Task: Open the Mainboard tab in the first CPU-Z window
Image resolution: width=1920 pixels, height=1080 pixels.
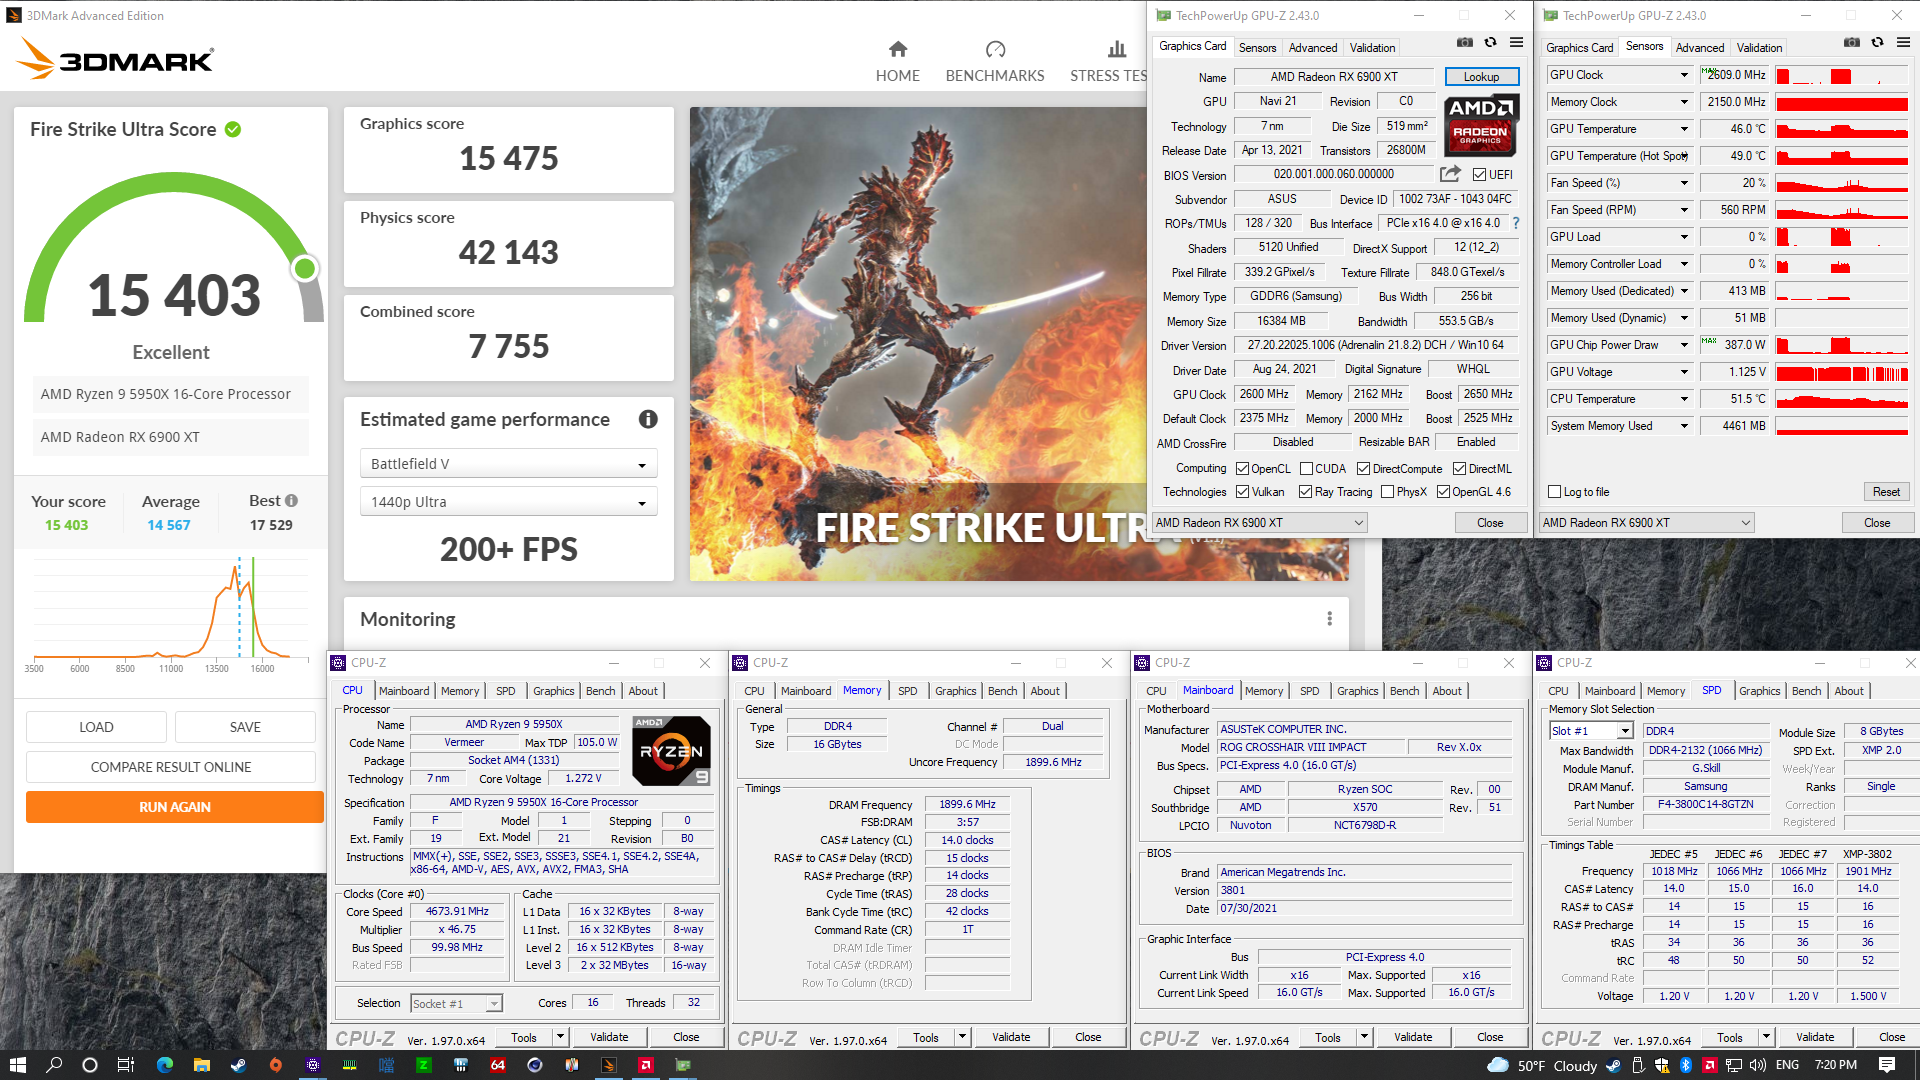Action: point(403,691)
